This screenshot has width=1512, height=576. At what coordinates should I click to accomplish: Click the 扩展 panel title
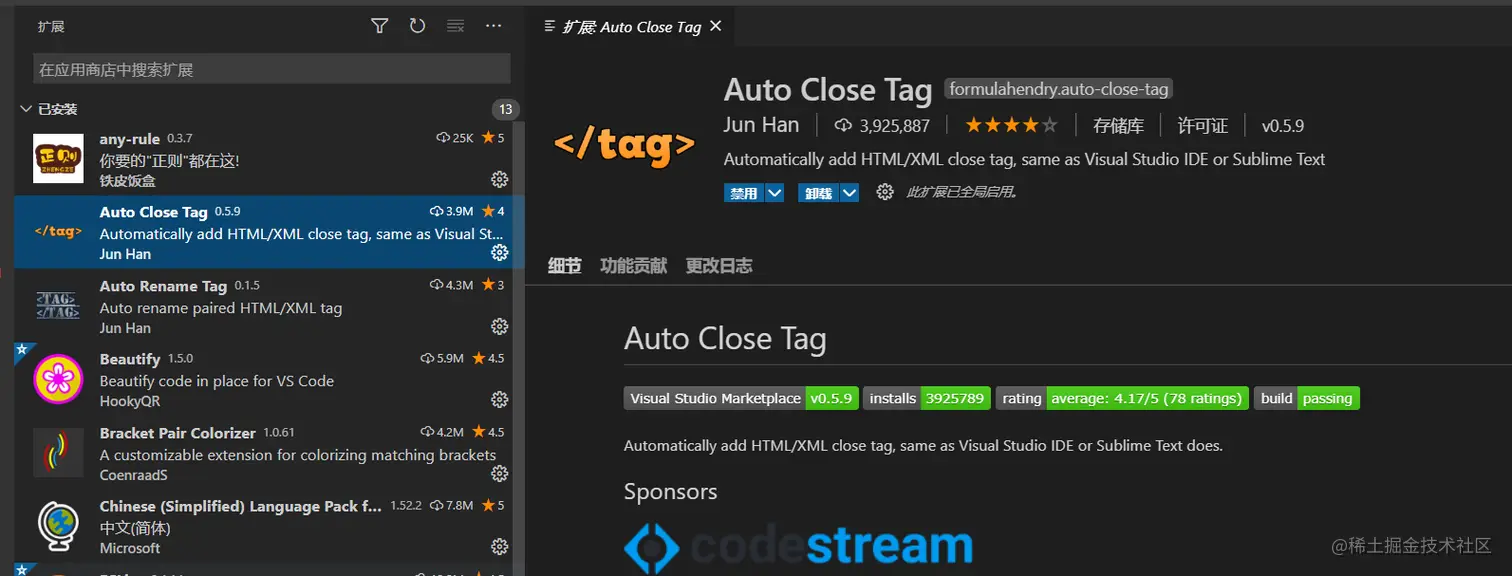(51, 27)
